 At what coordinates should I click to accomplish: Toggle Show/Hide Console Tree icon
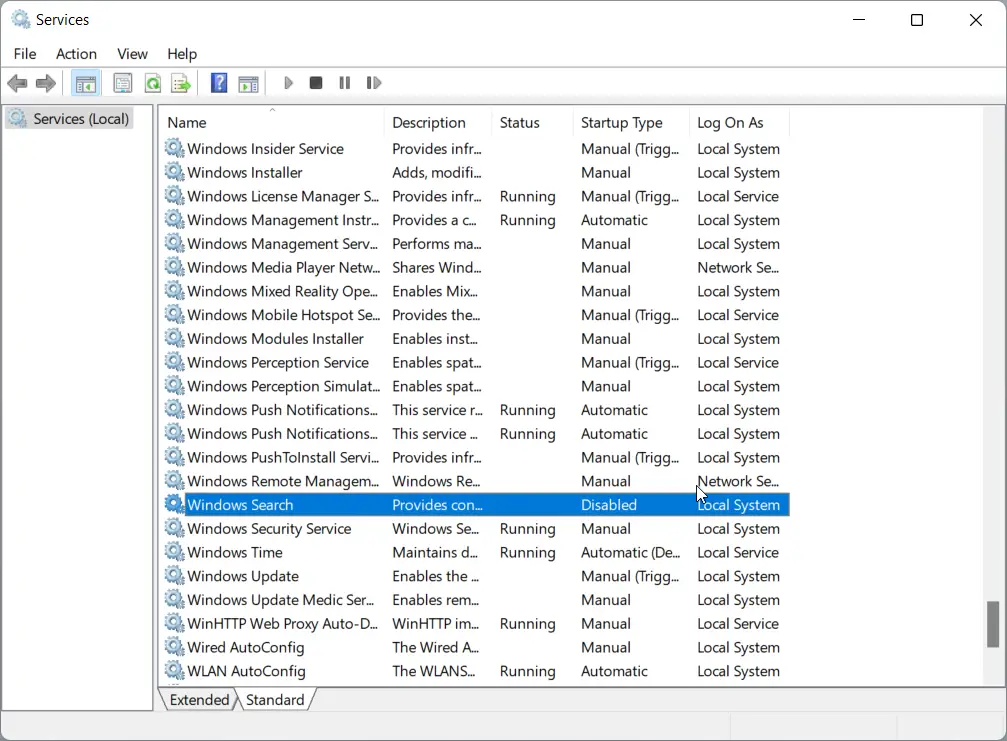[x=85, y=83]
